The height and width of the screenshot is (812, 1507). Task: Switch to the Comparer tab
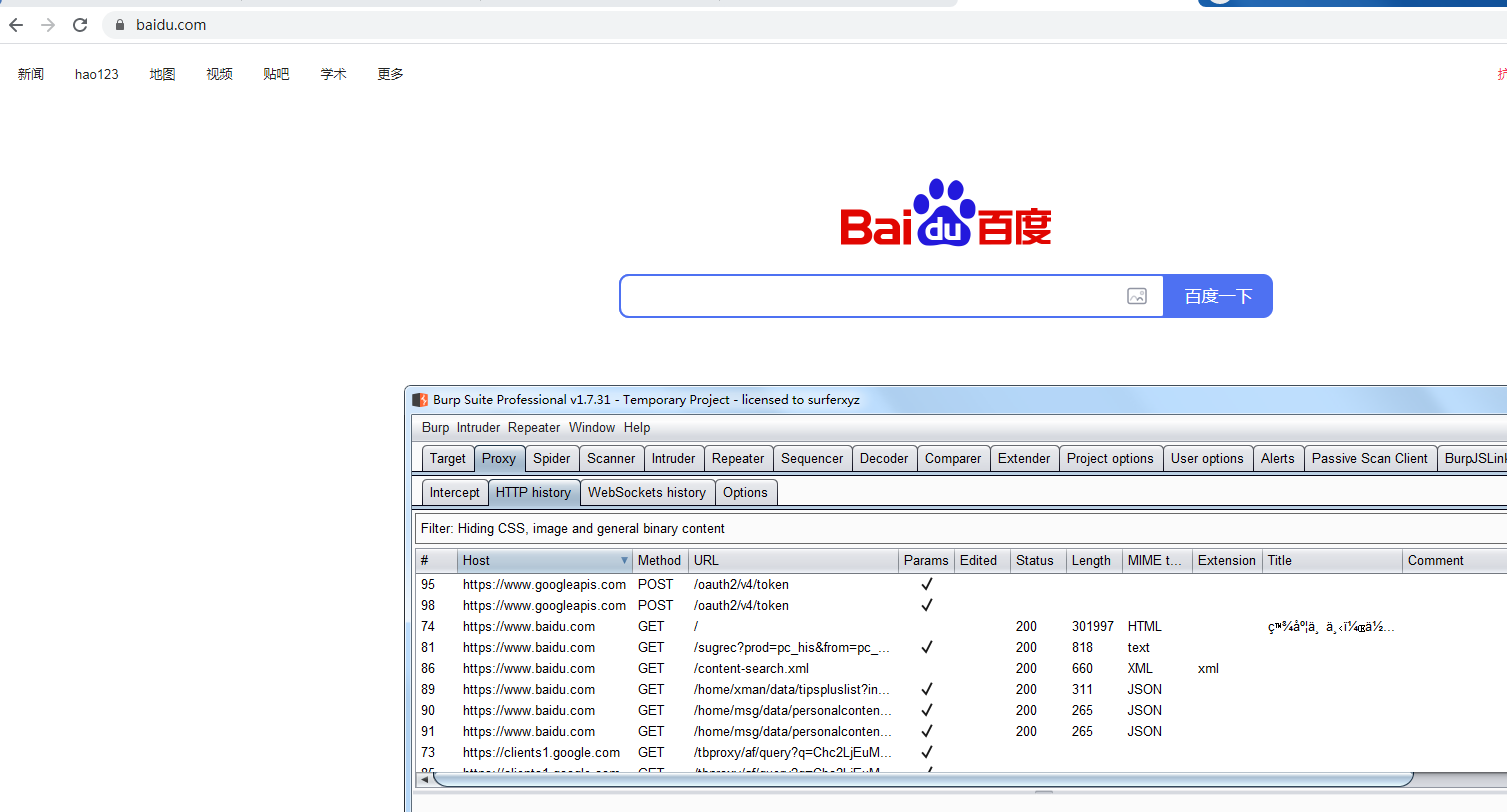pyautogui.click(x=953, y=458)
